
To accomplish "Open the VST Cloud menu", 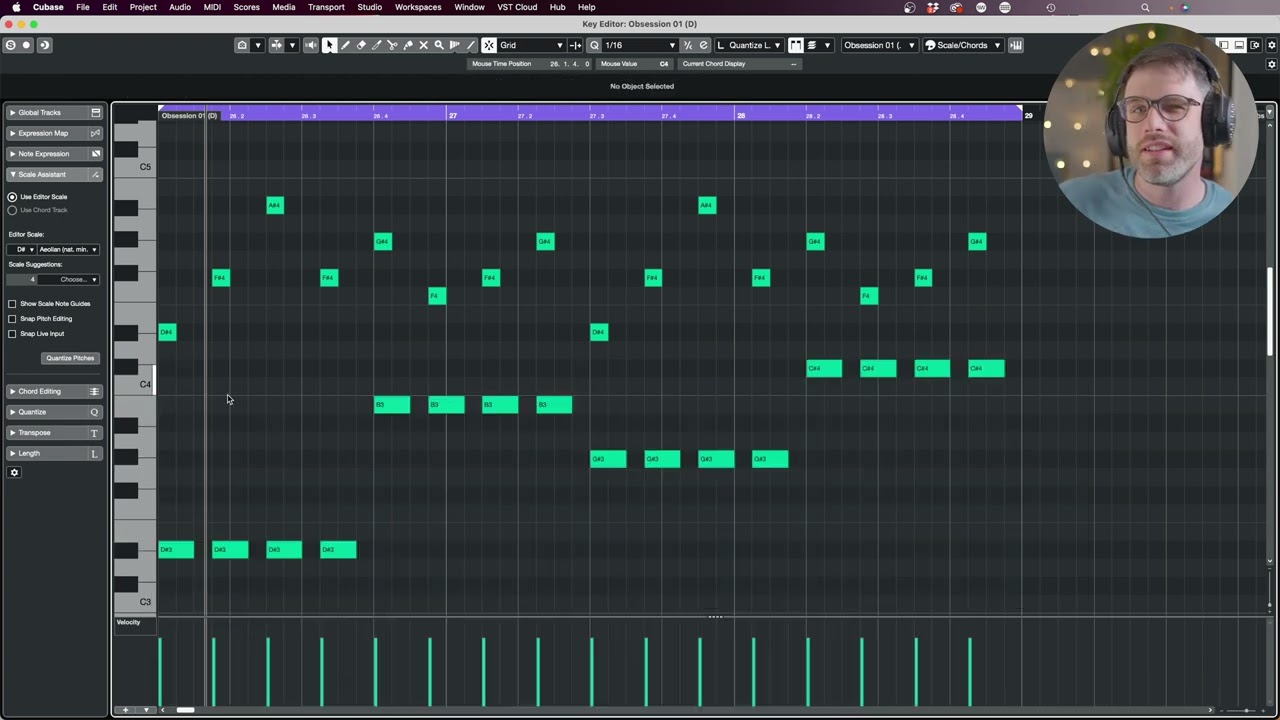I will coord(517,7).
